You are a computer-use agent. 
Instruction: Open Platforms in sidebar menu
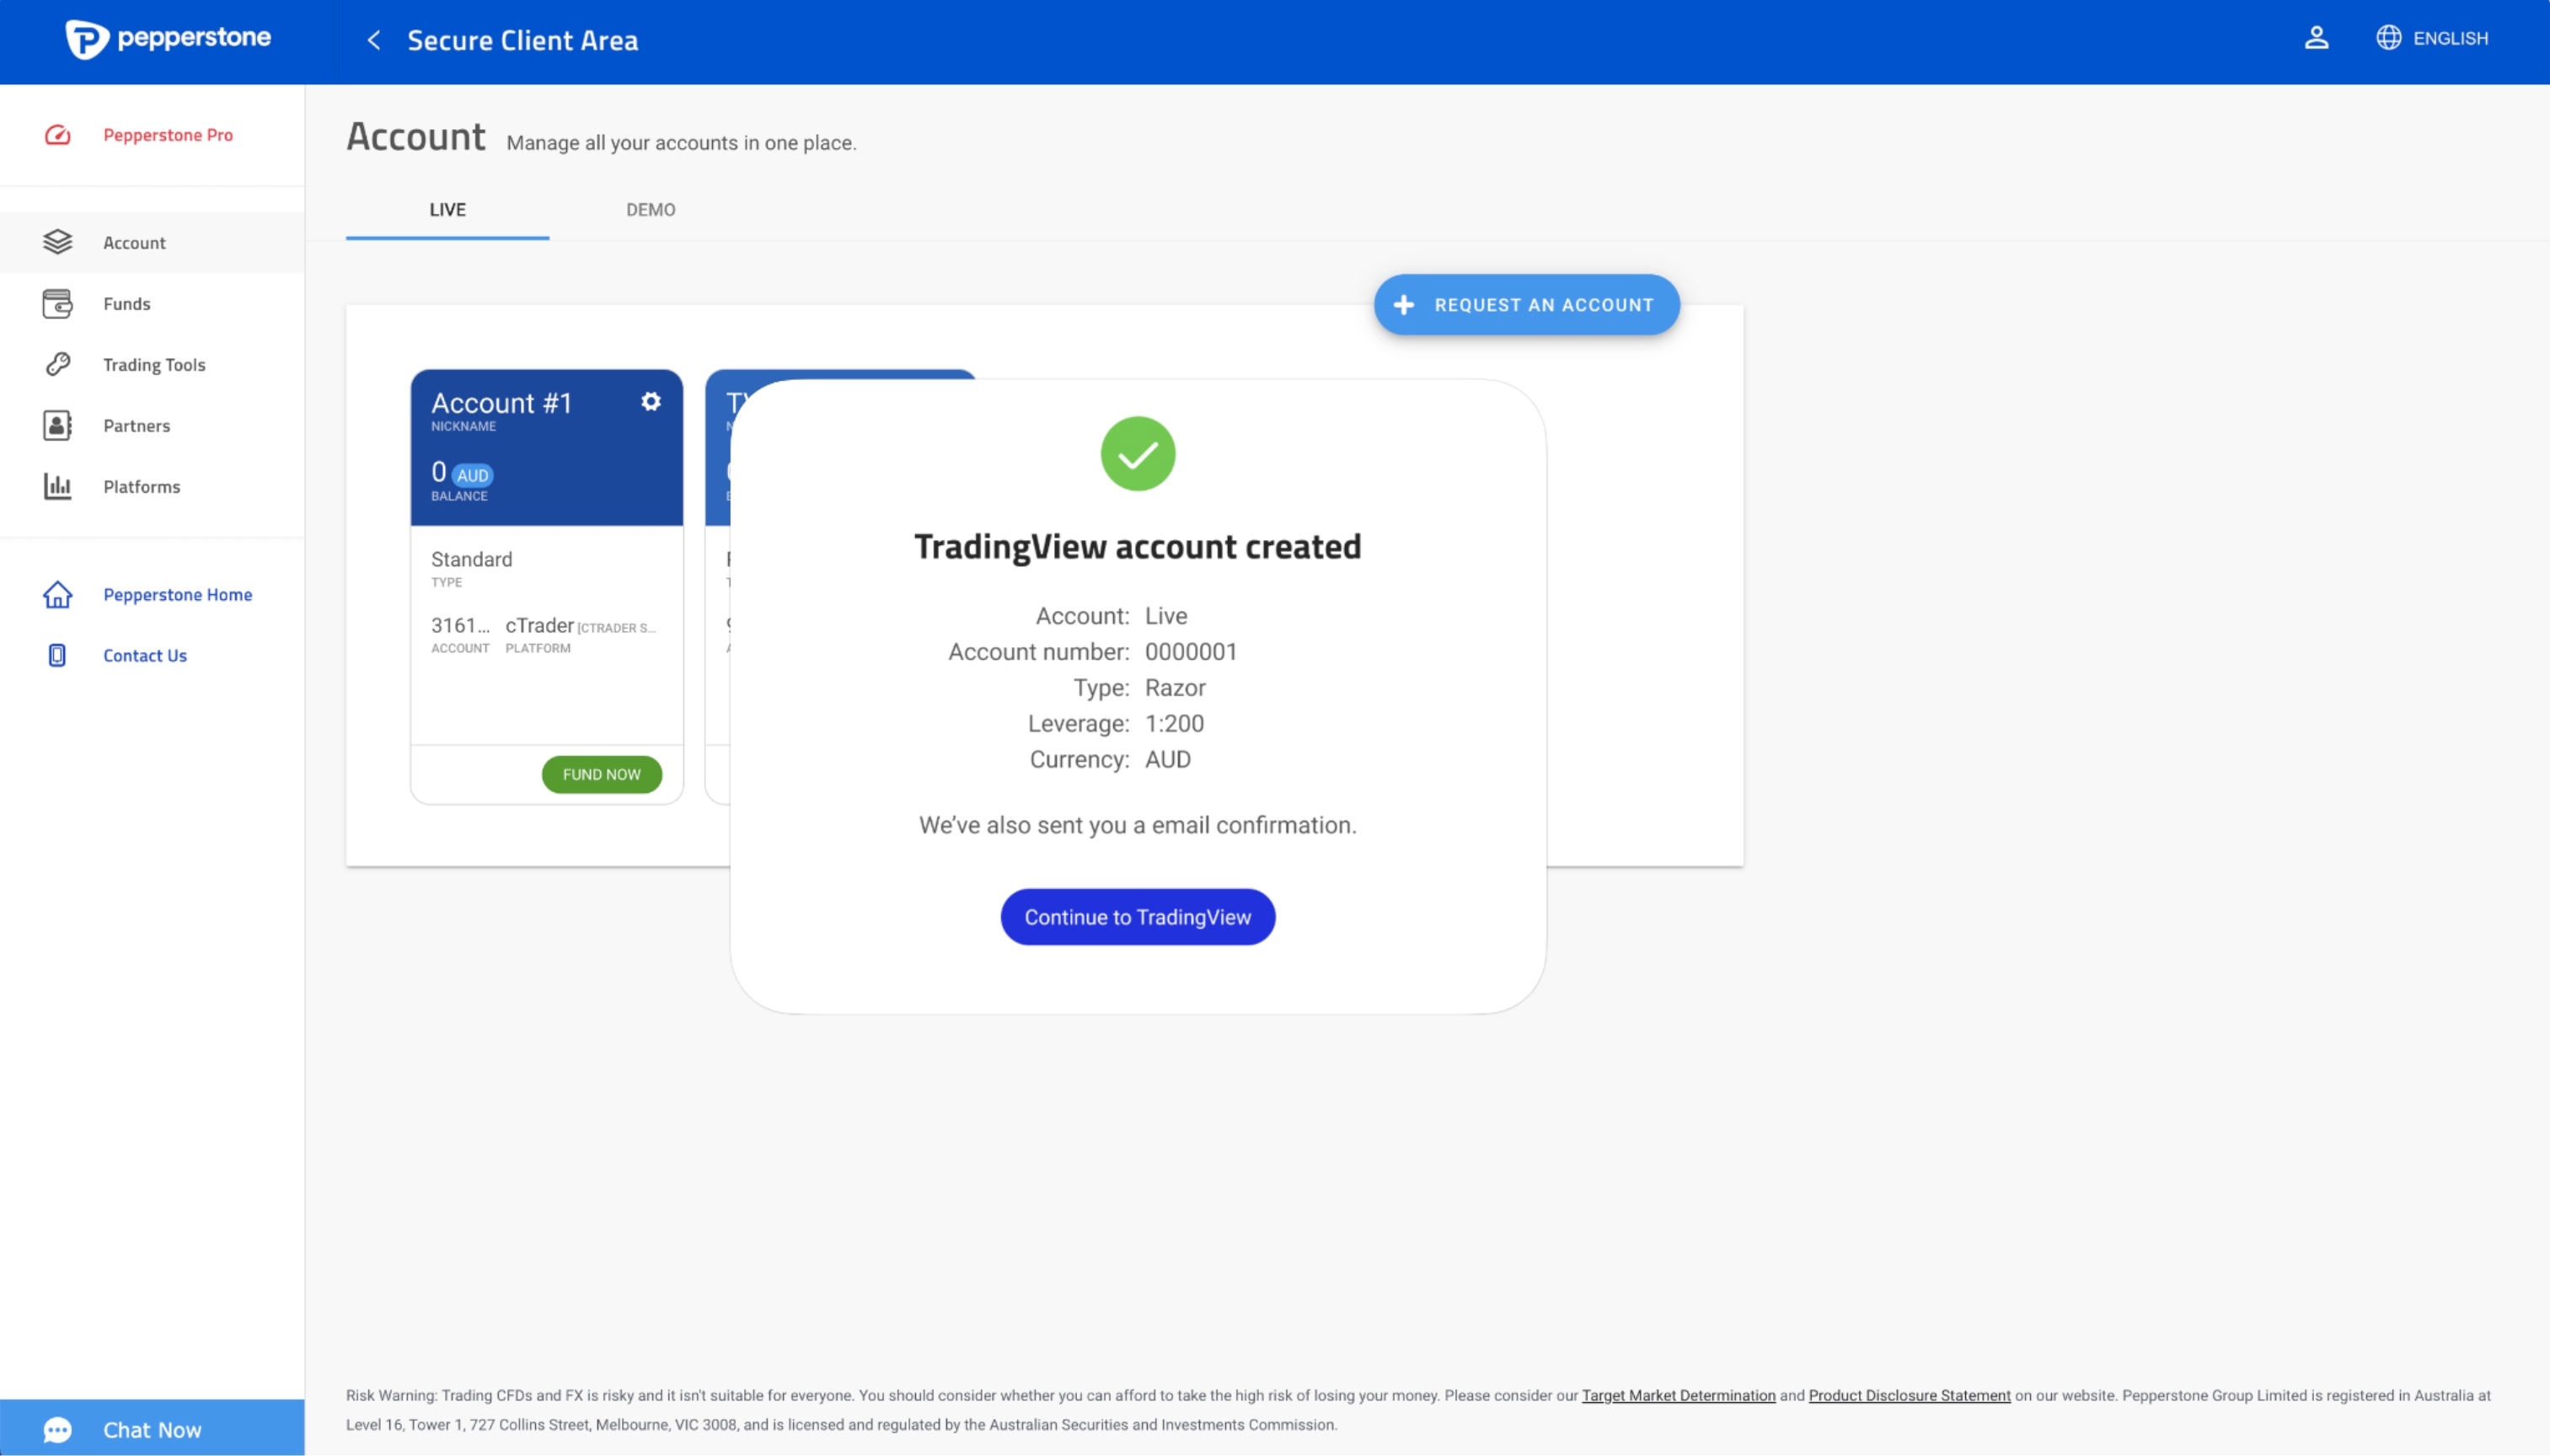click(x=142, y=487)
